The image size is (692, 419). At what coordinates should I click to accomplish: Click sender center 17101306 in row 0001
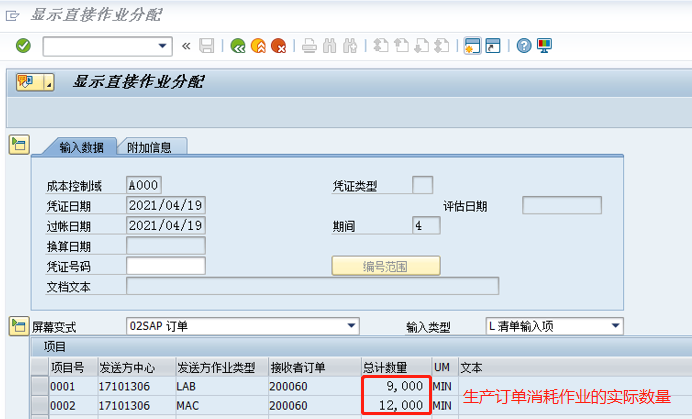tap(136, 386)
